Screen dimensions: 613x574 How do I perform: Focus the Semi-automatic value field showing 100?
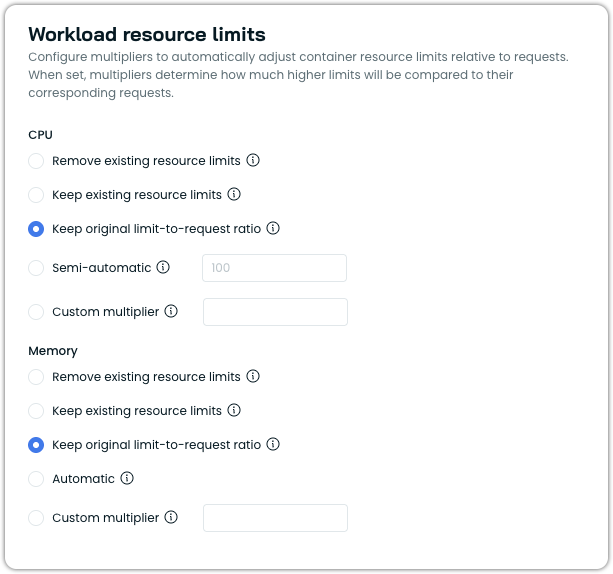[274, 268]
